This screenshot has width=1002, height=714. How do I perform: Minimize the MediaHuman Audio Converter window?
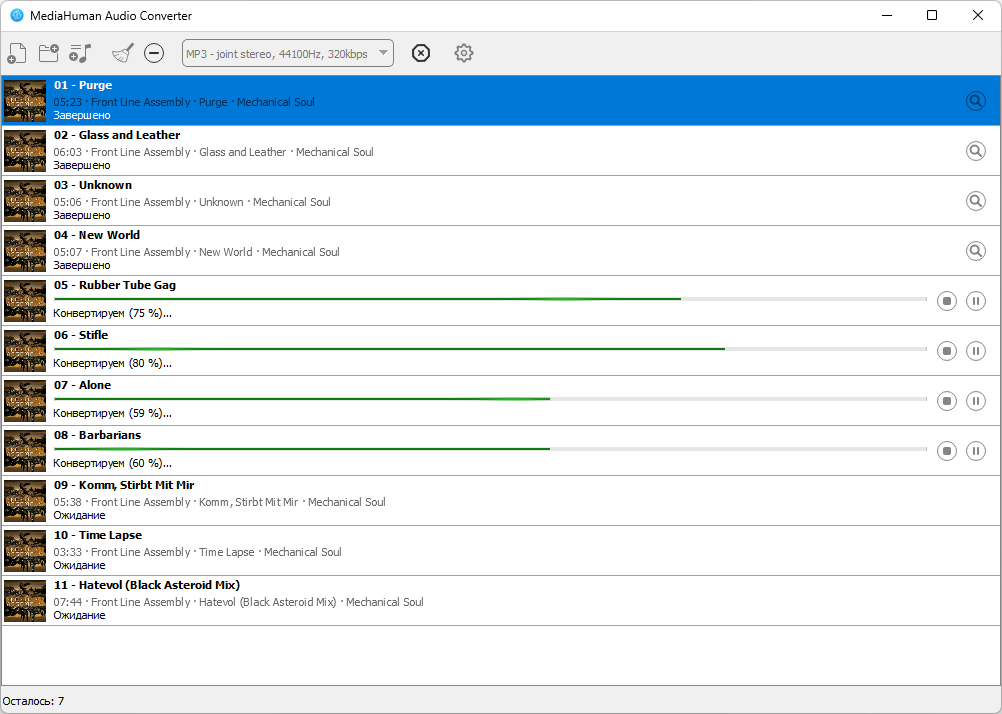[887, 15]
